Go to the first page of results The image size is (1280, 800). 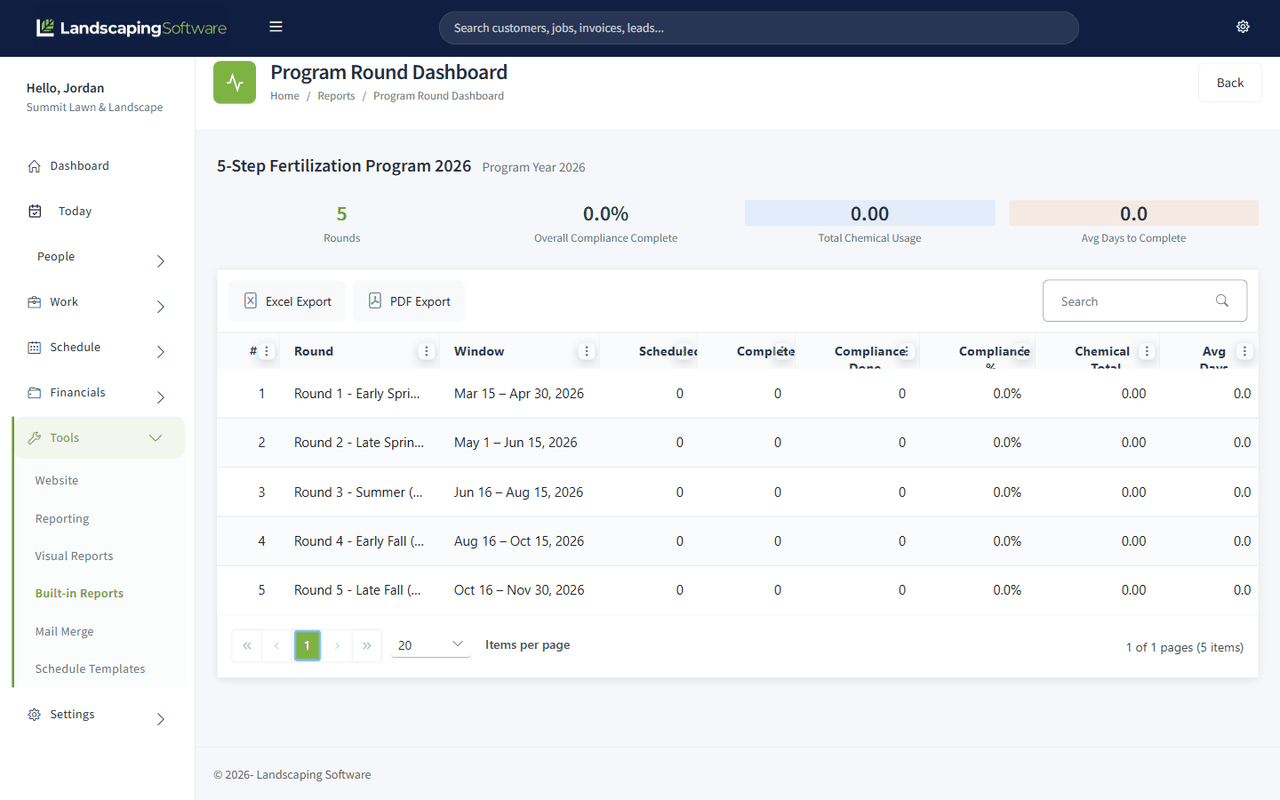[247, 646]
